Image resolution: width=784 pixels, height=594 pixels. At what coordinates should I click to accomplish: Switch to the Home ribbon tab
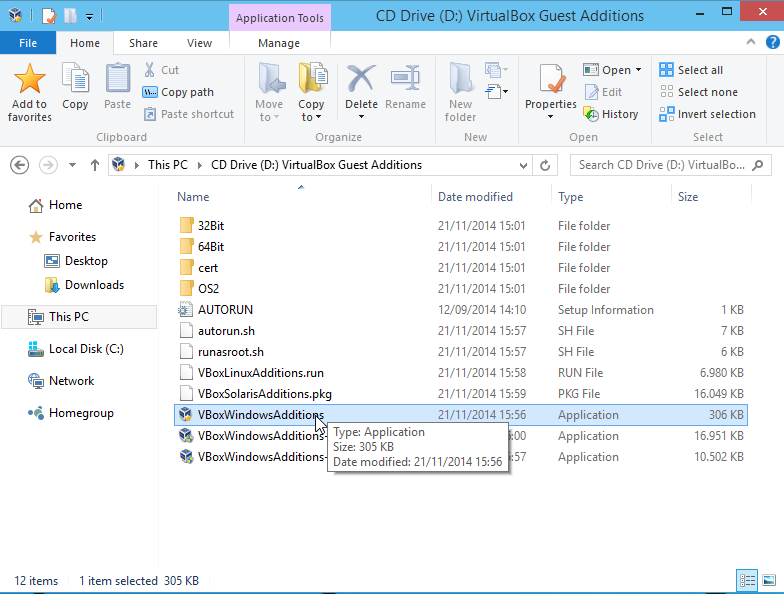(x=85, y=43)
